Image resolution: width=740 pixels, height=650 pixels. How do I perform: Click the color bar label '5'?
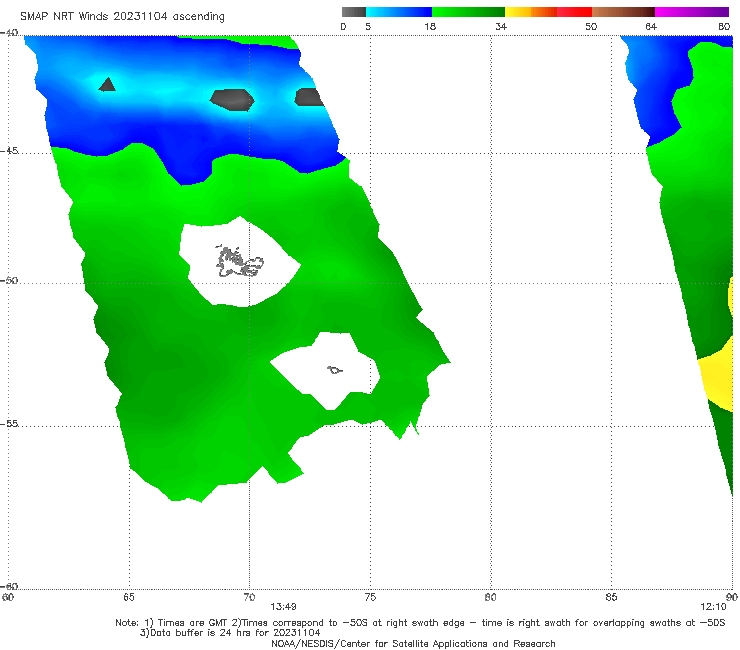(368, 27)
